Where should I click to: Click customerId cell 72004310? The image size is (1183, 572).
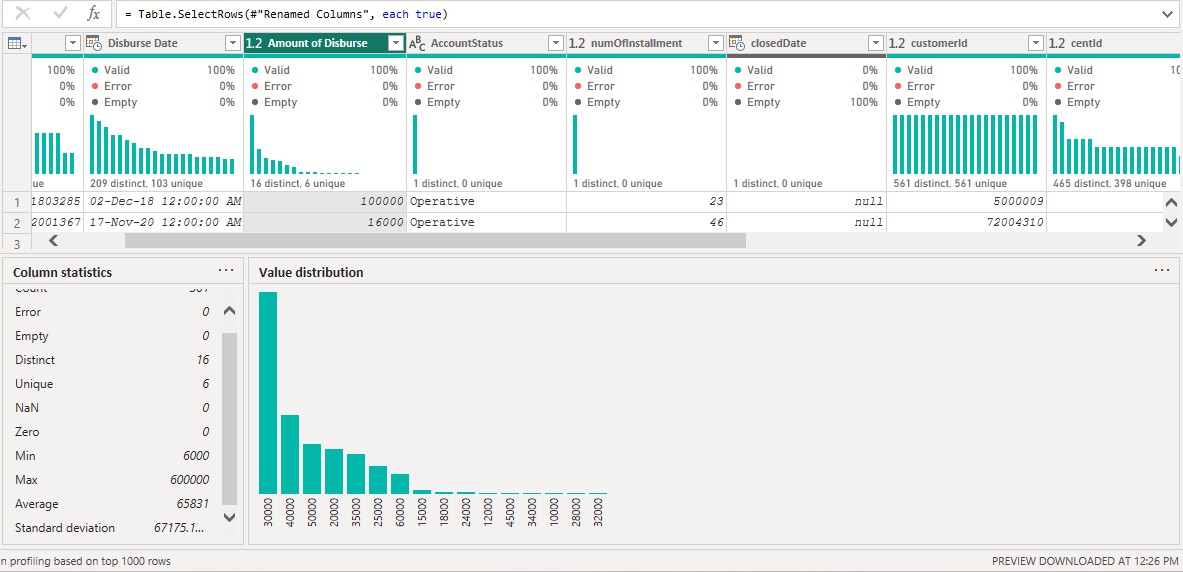coord(966,223)
